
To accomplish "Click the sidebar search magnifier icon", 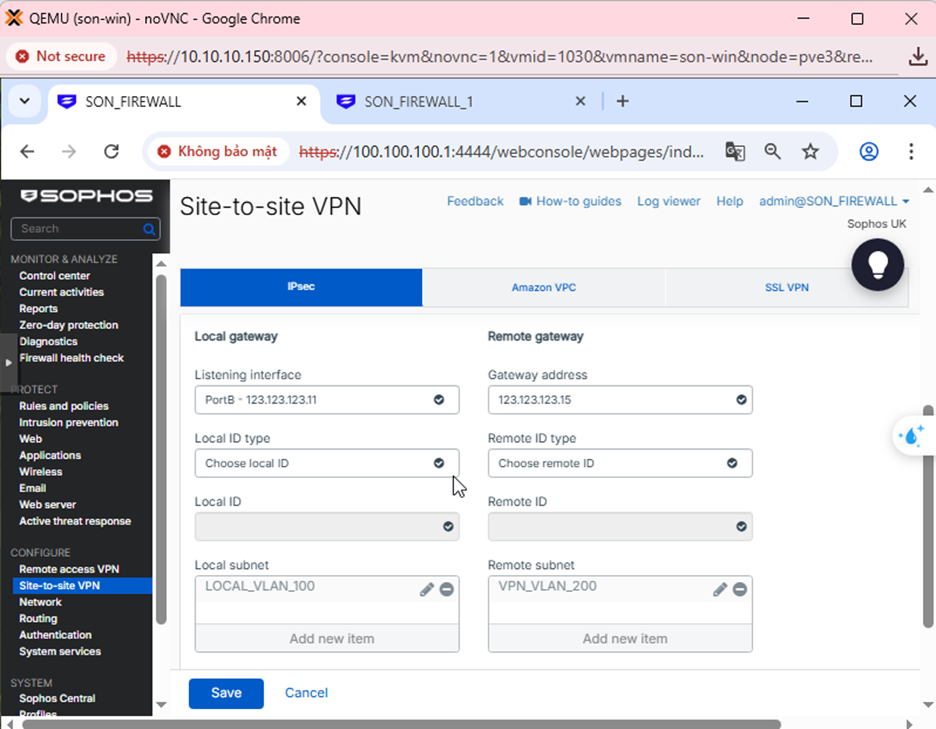I will tap(149, 229).
